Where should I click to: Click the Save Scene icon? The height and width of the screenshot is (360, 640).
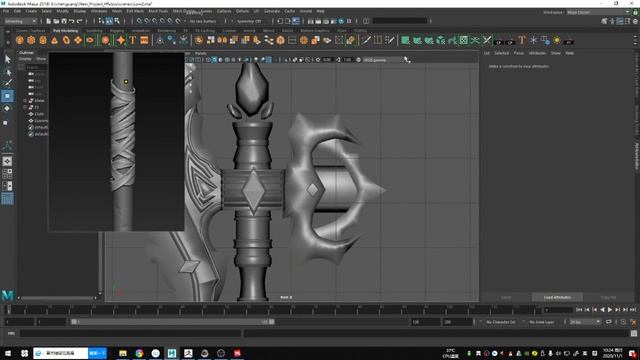64,21
